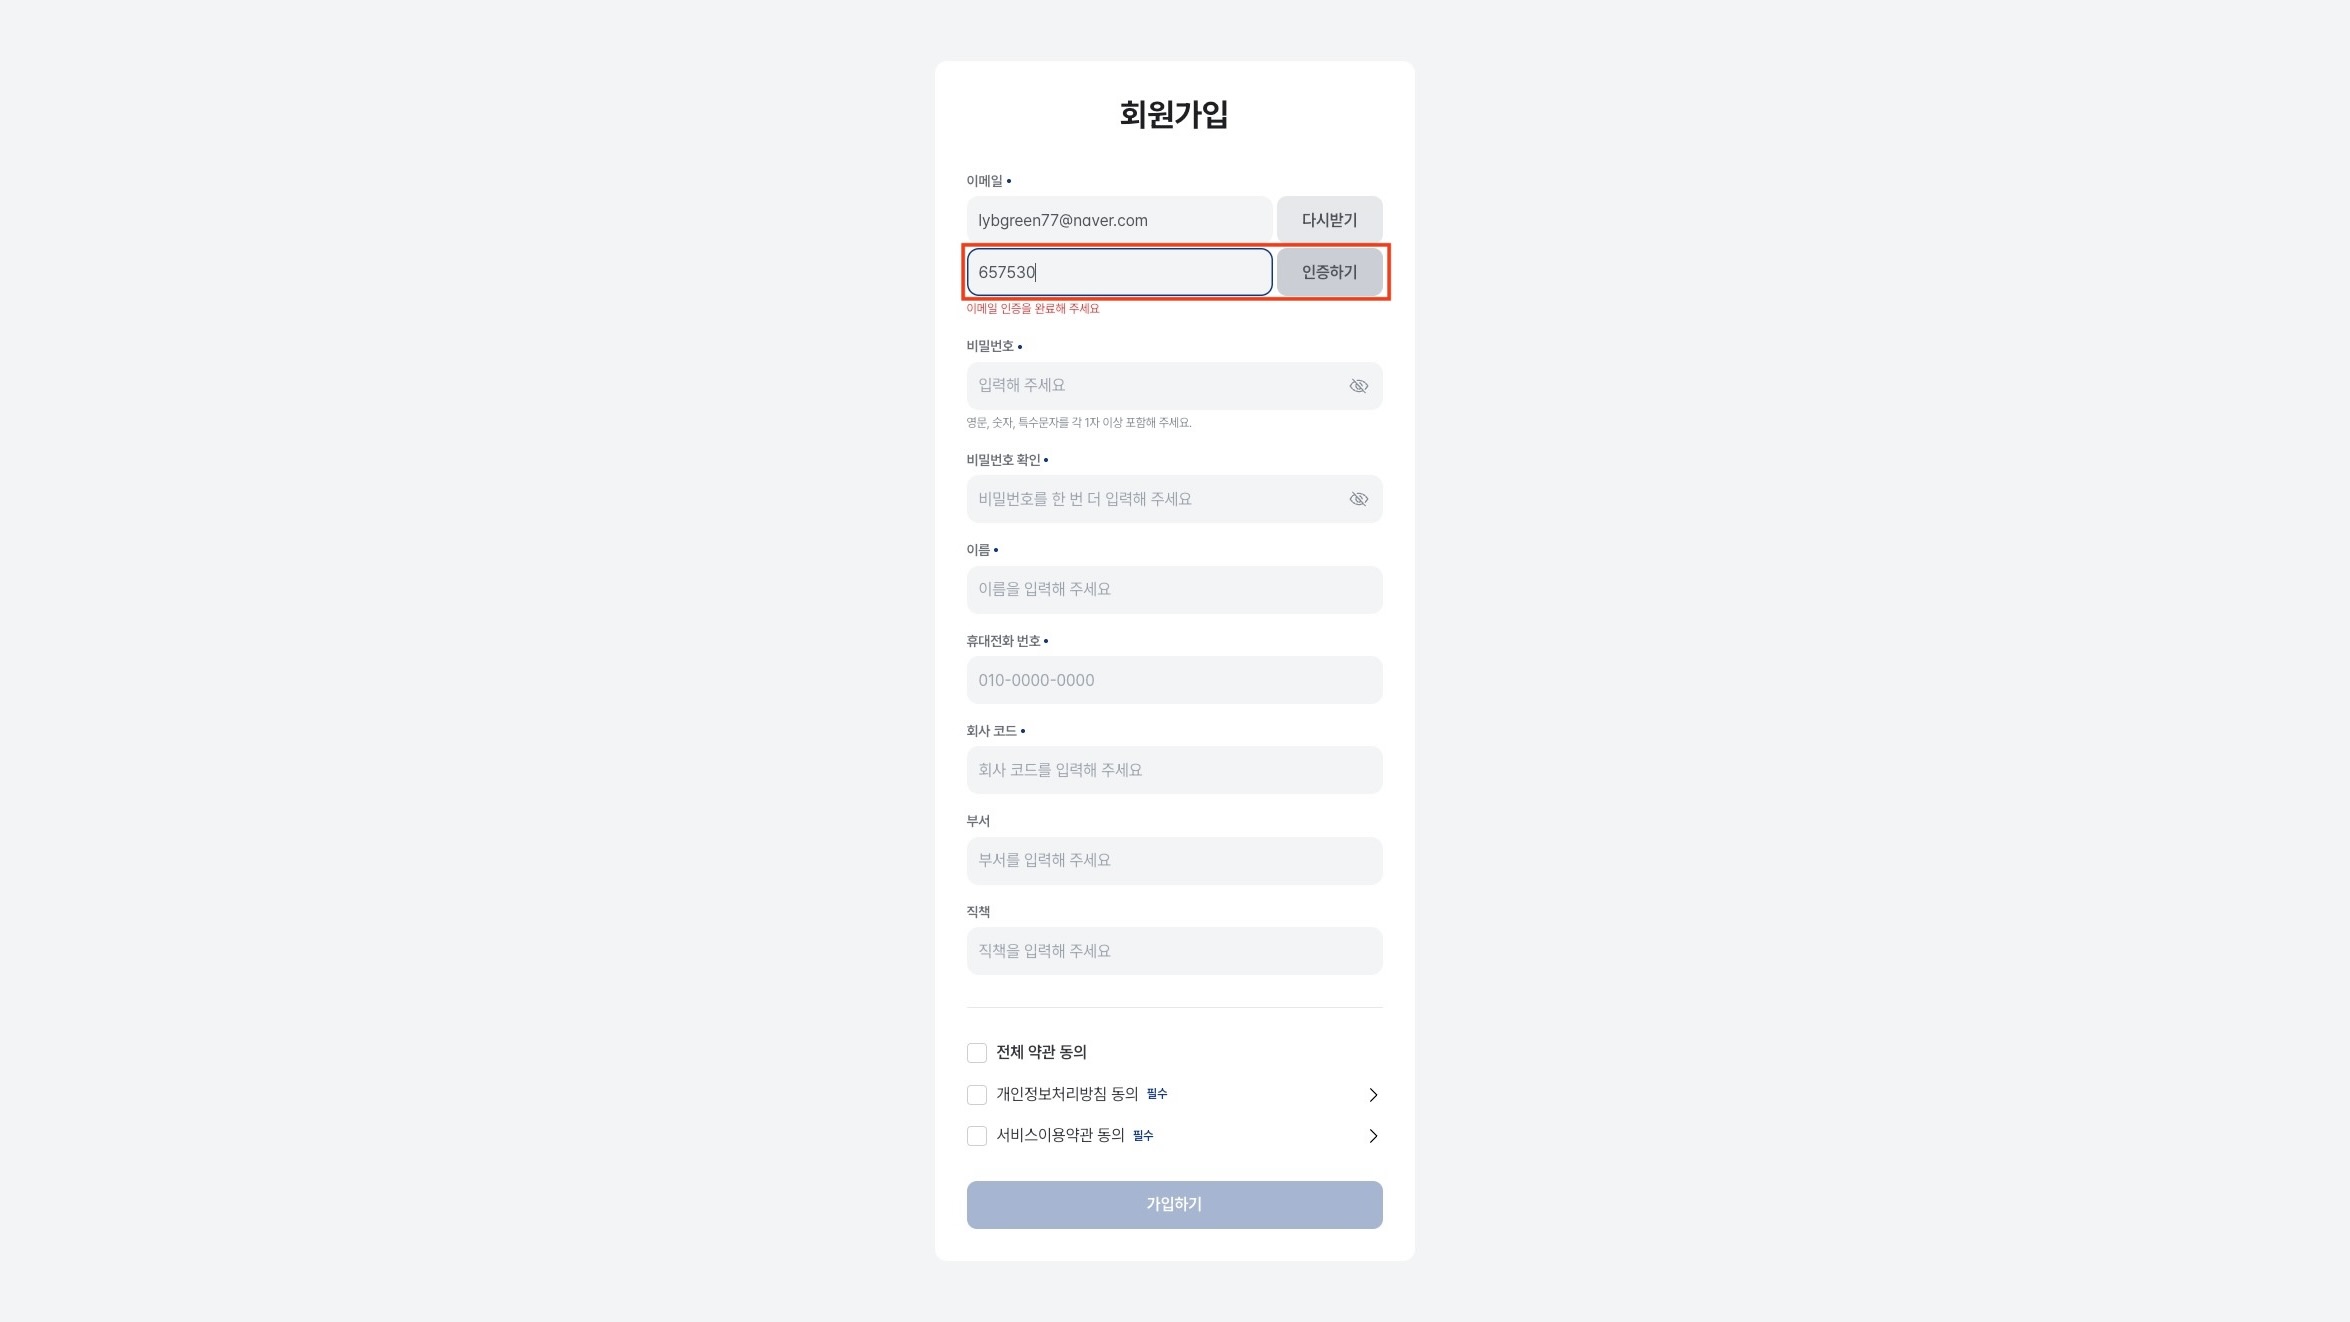The width and height of the screenshot is (2350, 1322).
Task: Show password via eye icon in 비밀번호 field
Action: 1358,386
